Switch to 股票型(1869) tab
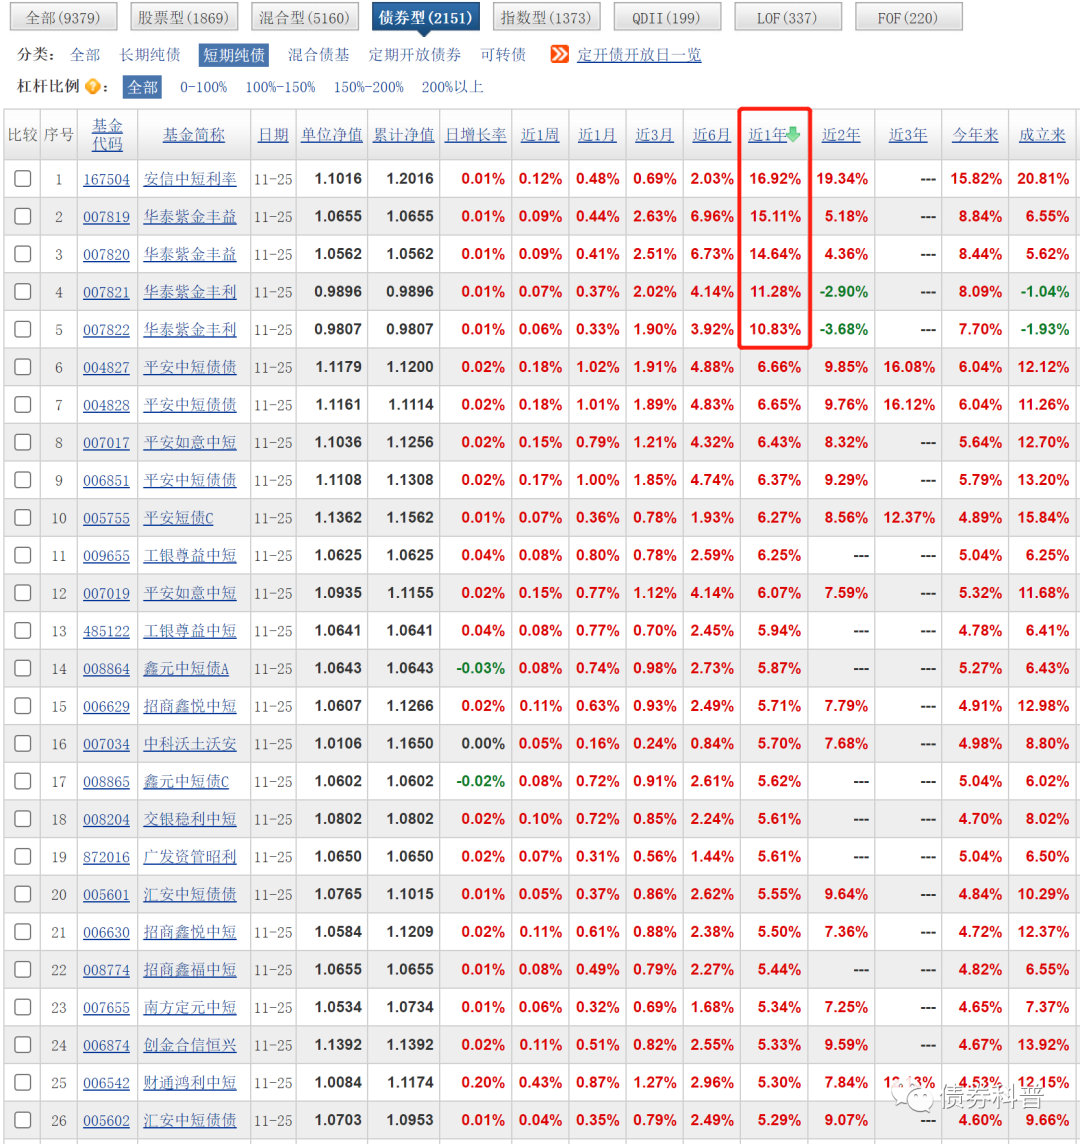The width and height of the screenshot is (1080, 1144). (184, 17)
